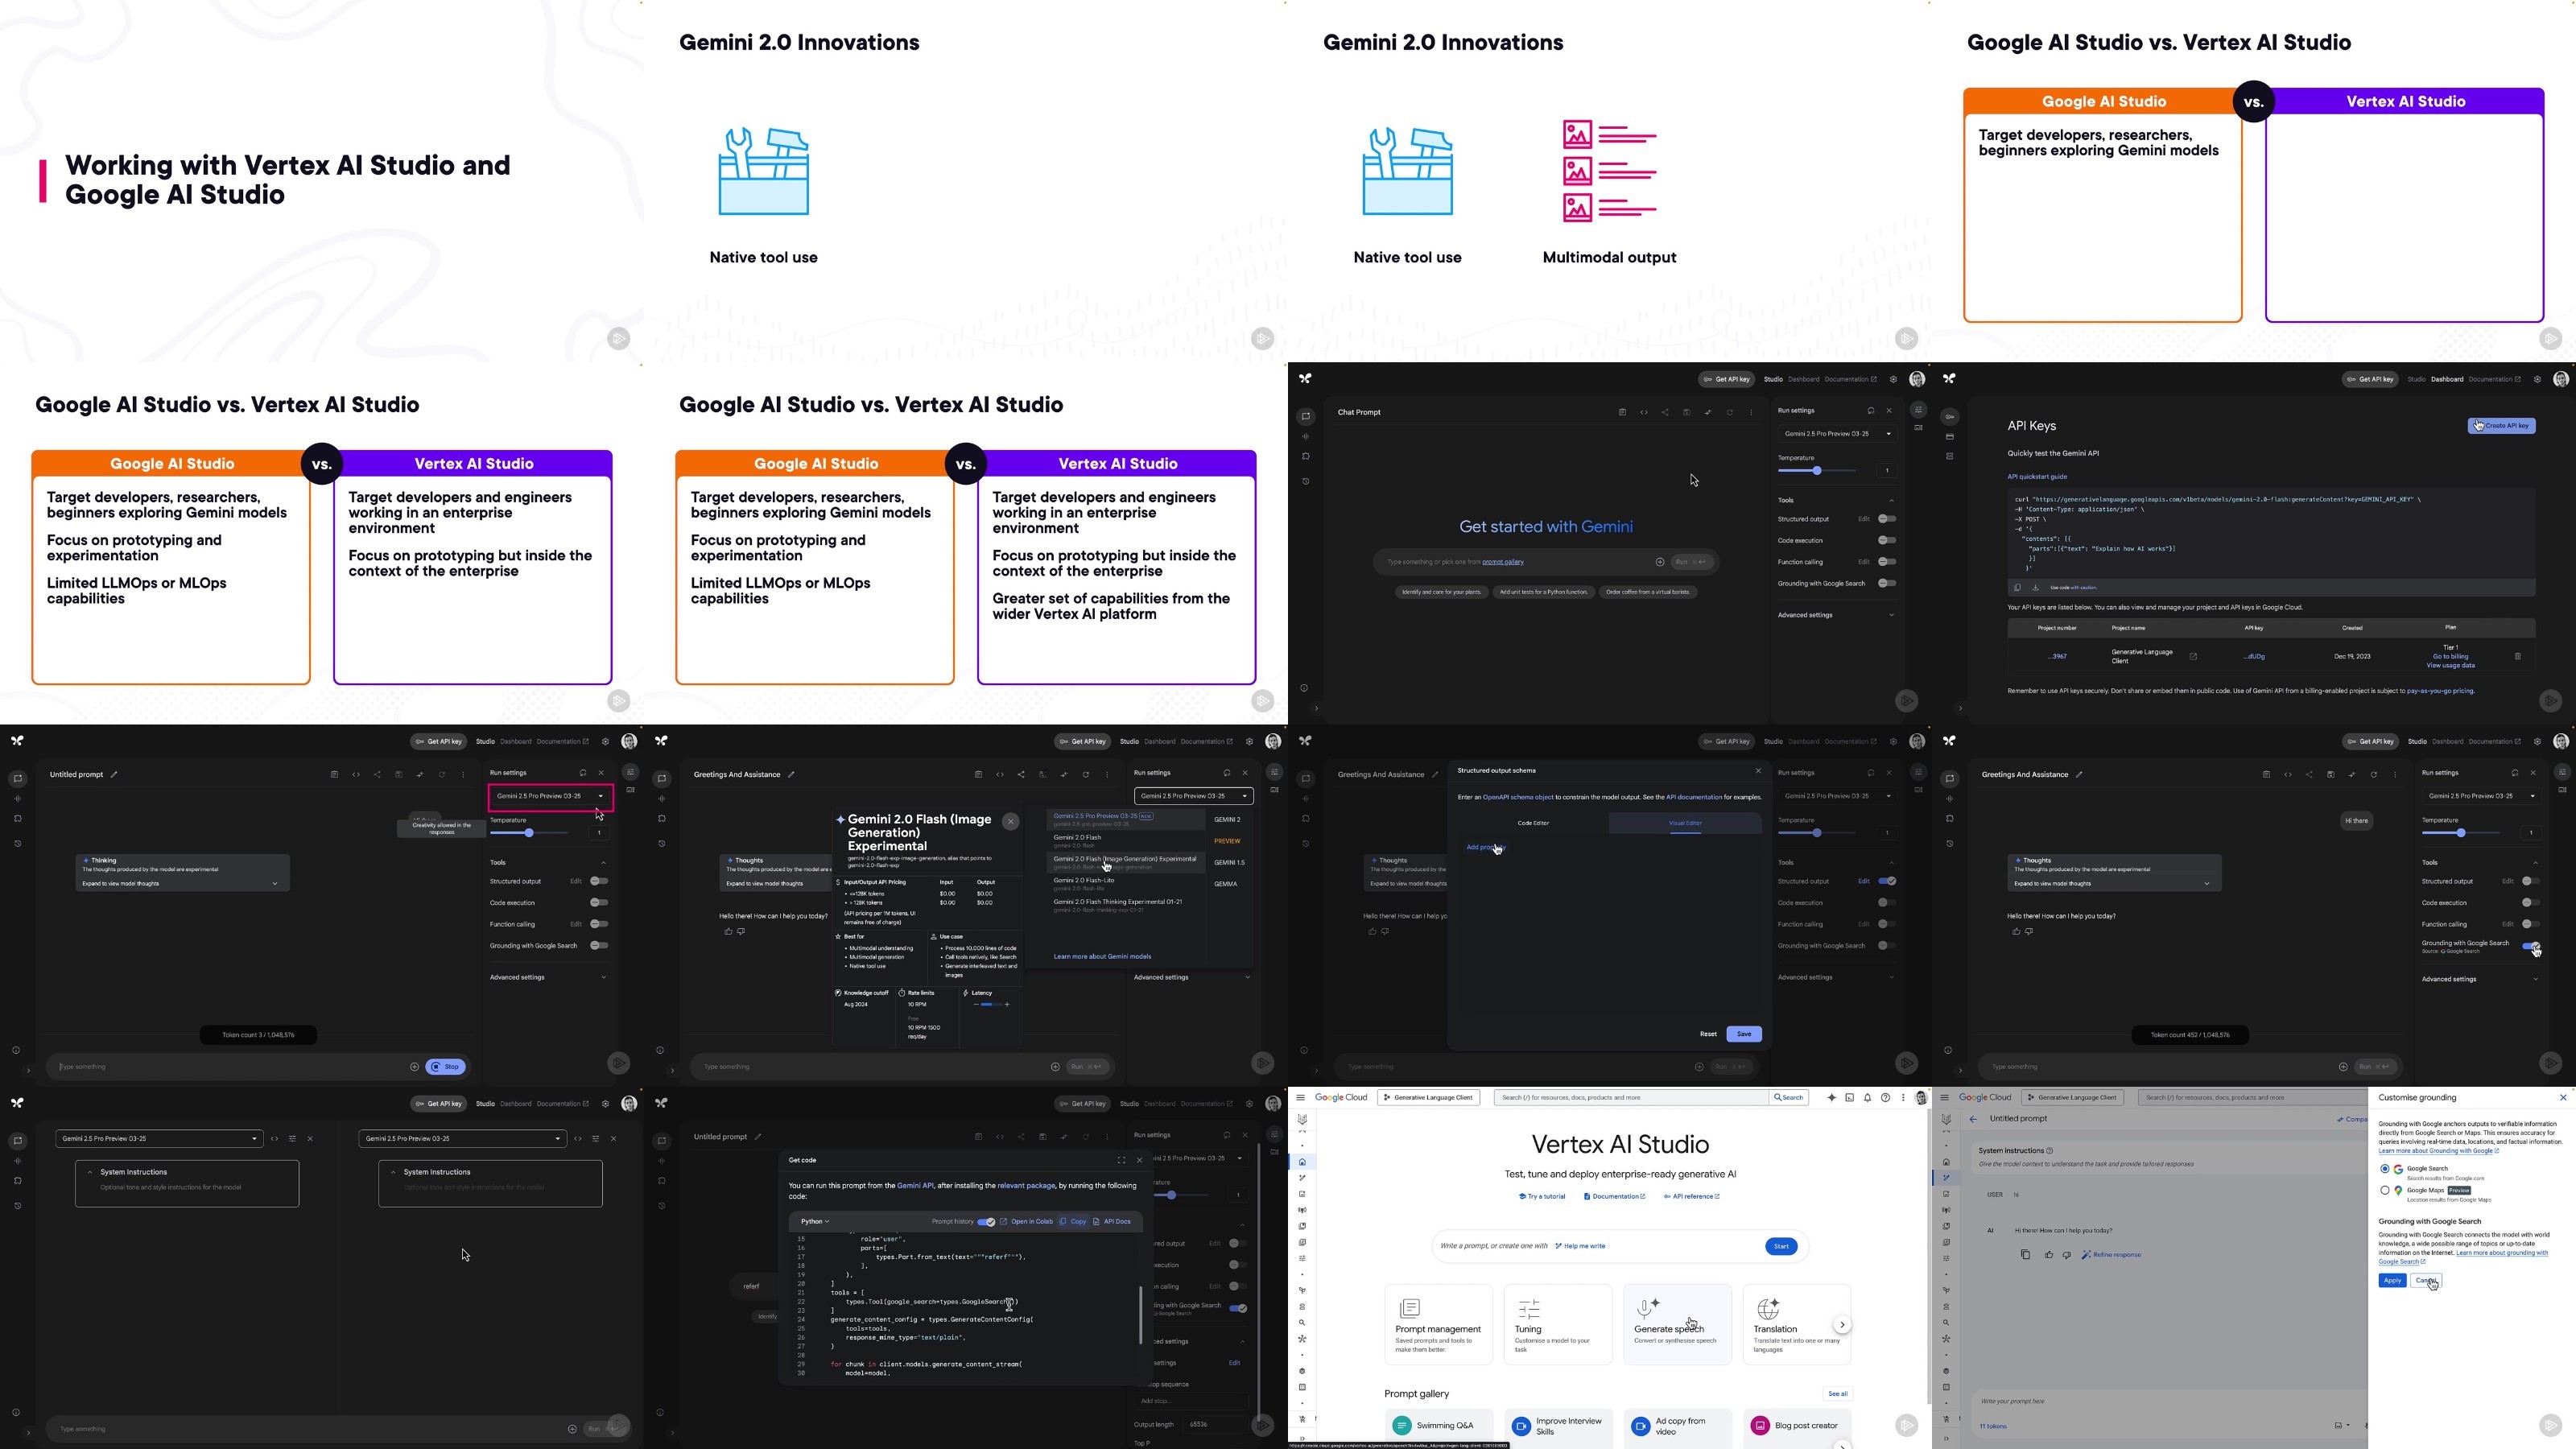Close the Gemini 2.0 Flash Image Generation info card
2576x1449 pixels.
(x=1011, y=821)
